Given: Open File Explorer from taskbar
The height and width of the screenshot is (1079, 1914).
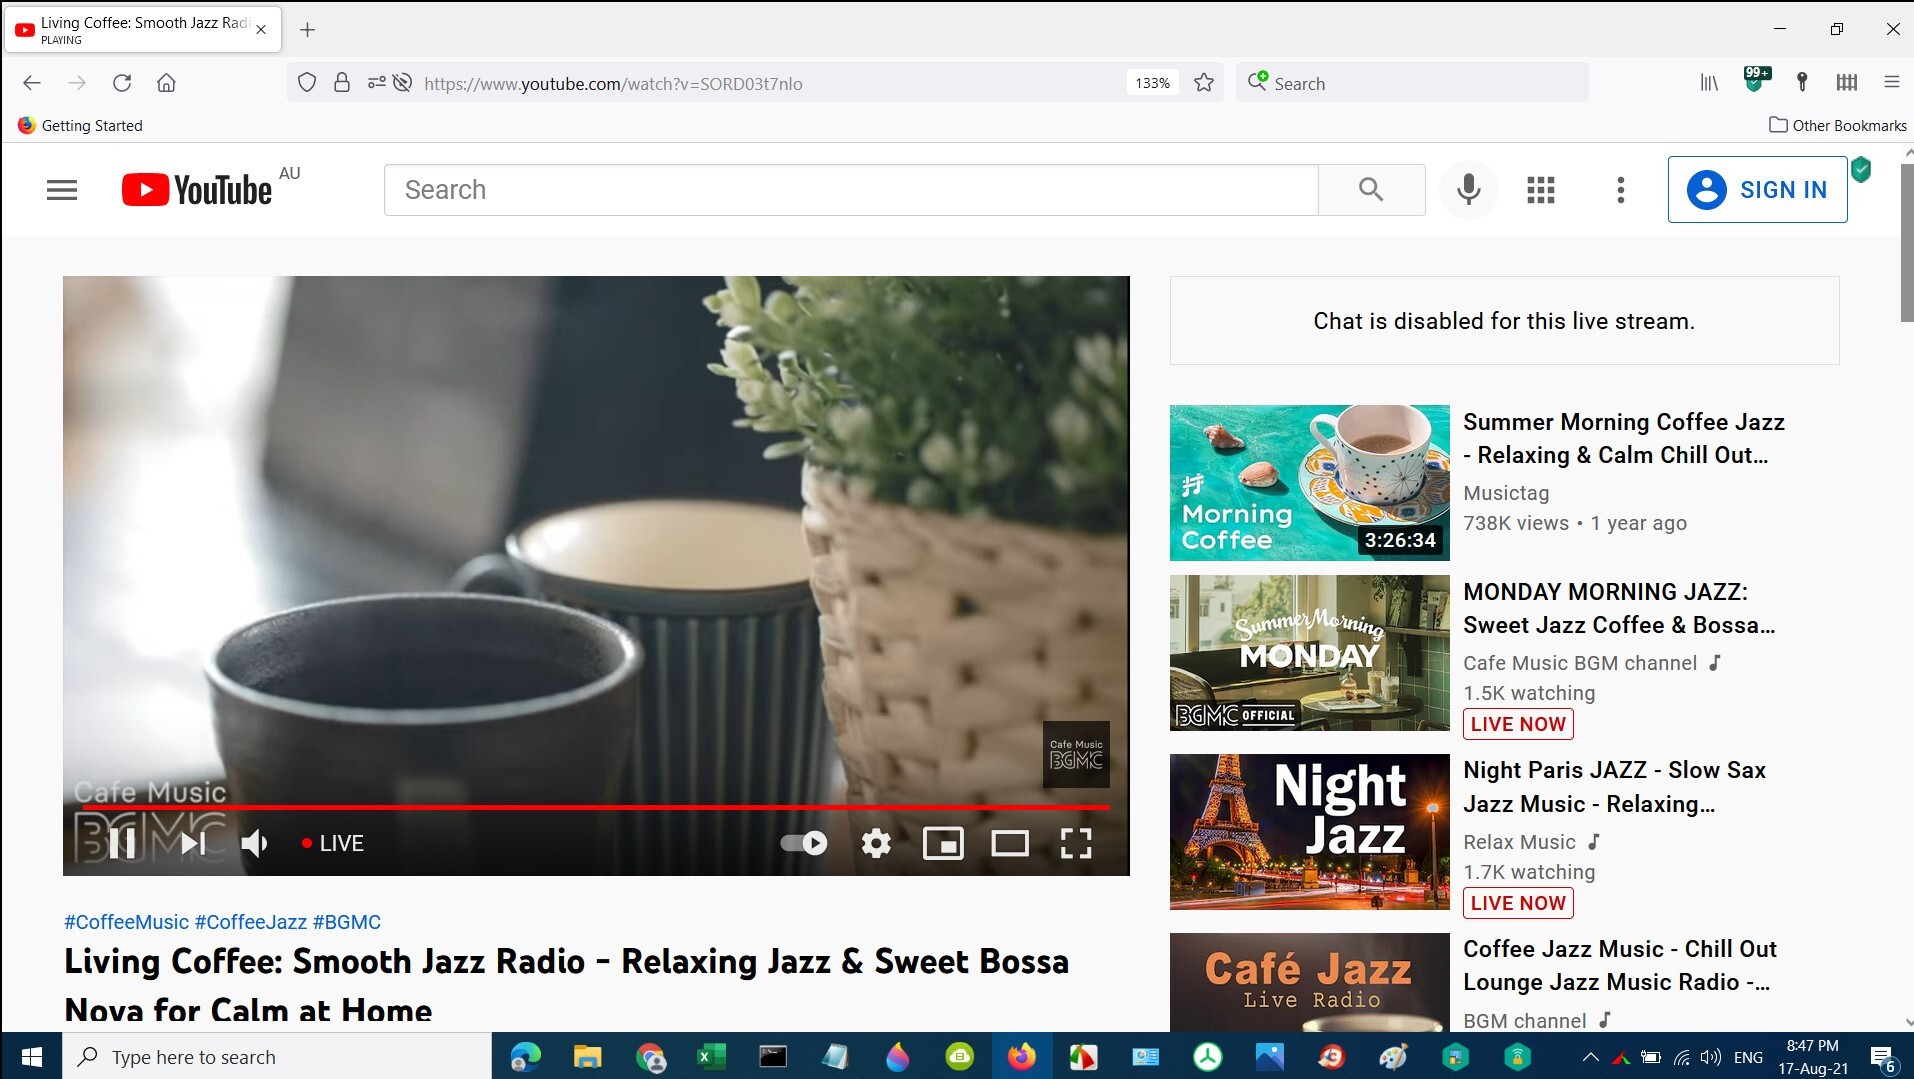Looking at the screenshot, I should click(x=587, y=1057).
